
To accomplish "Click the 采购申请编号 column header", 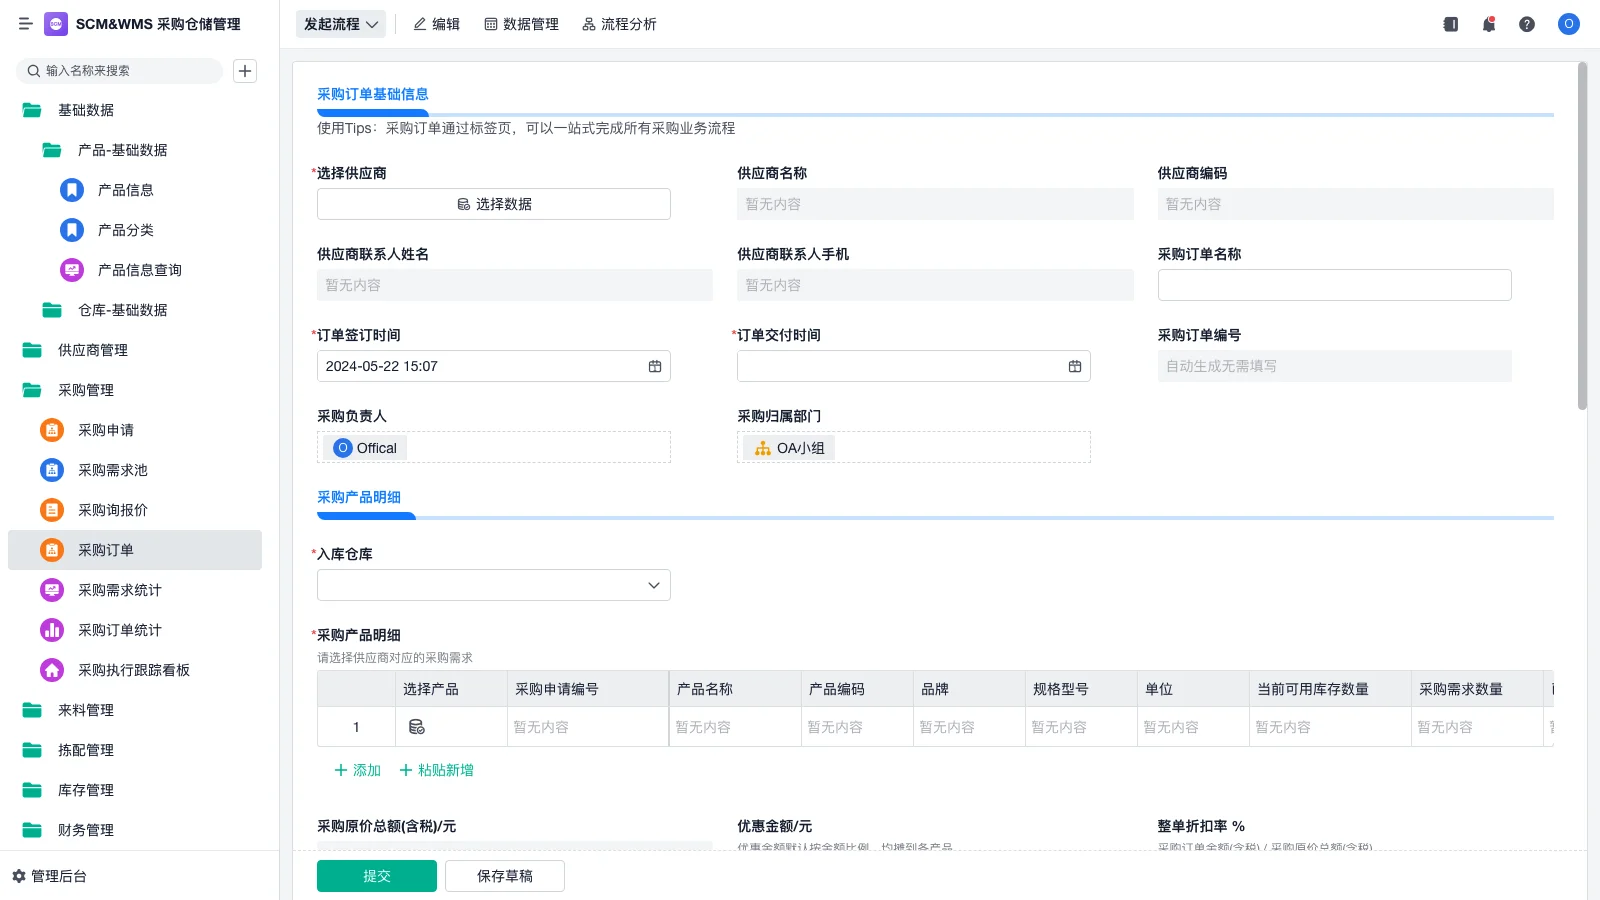I will point(587,689).
